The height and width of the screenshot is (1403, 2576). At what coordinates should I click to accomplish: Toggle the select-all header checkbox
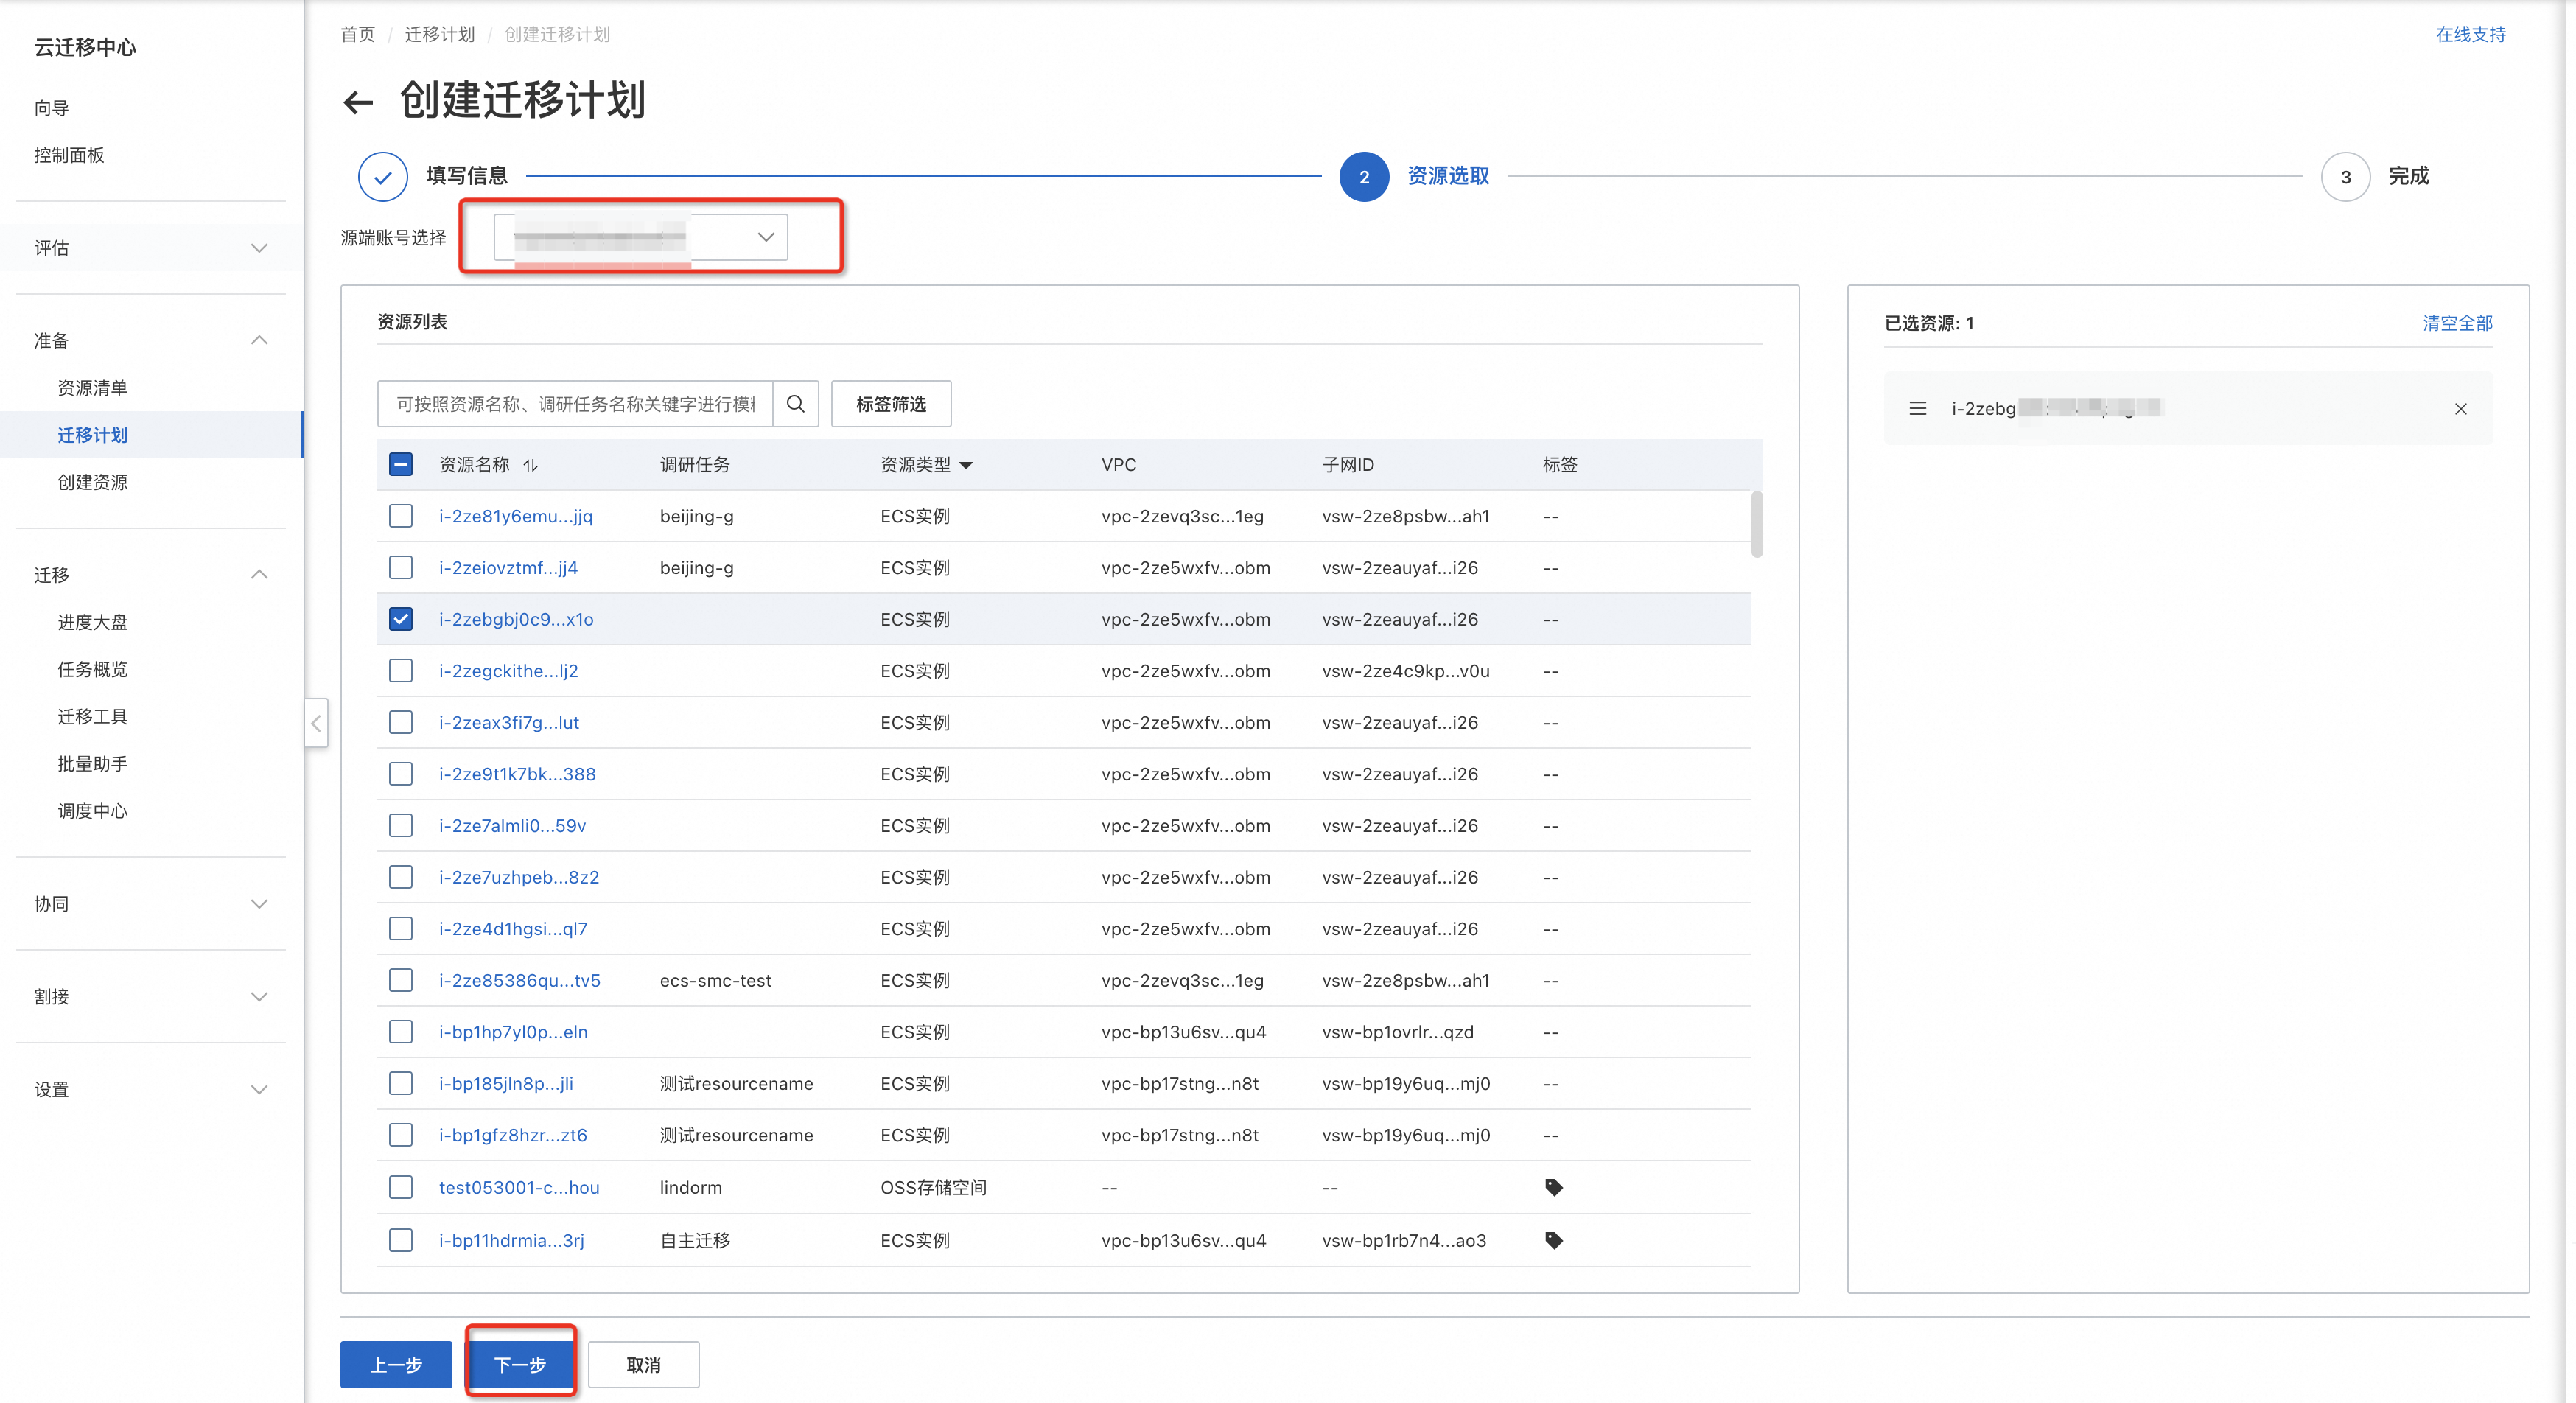pyautogui.click(x=401, y=465)
